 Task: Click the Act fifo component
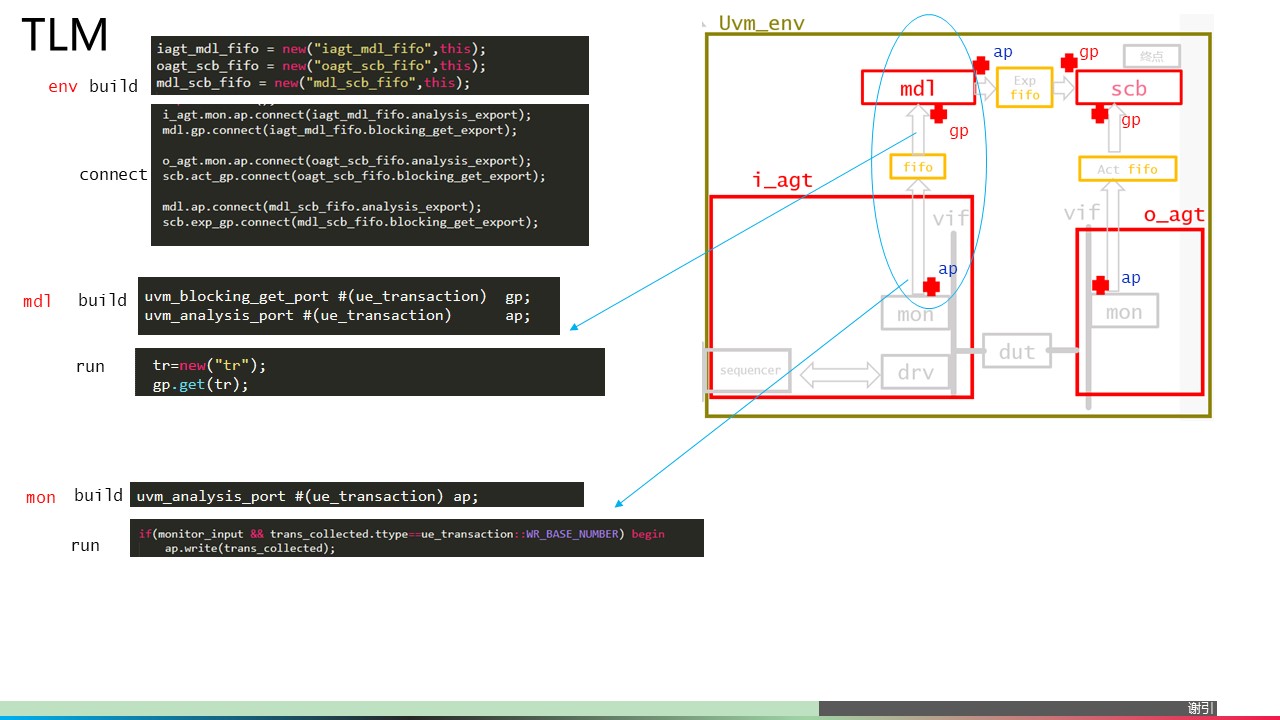point(1127,168)
